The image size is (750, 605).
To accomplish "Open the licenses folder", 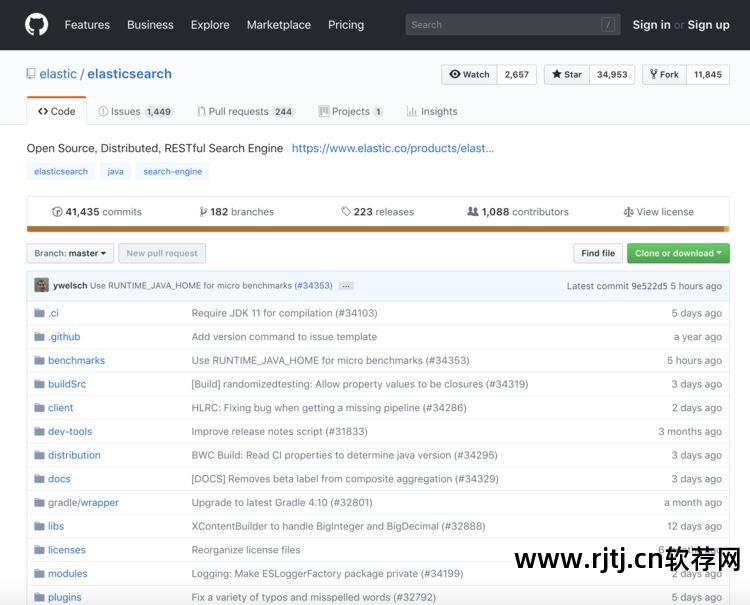I will click(66, 550).
